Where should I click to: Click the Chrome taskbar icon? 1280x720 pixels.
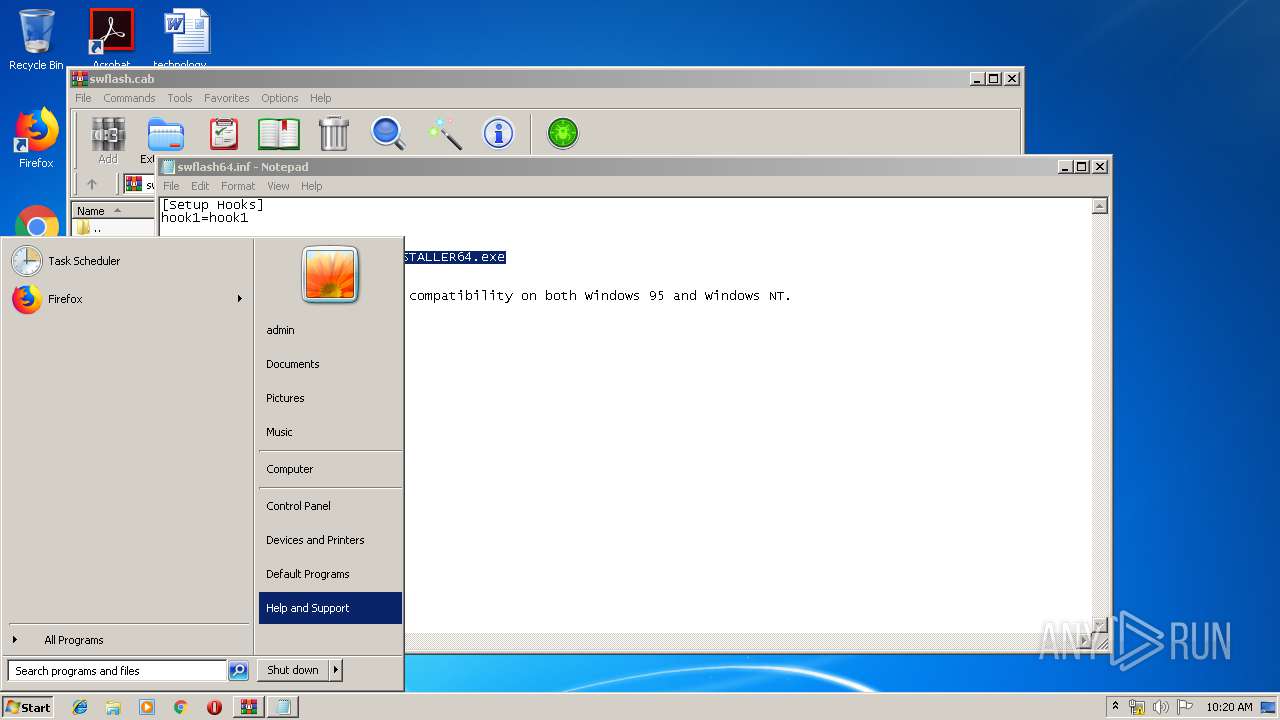click(x=180, y=707)
